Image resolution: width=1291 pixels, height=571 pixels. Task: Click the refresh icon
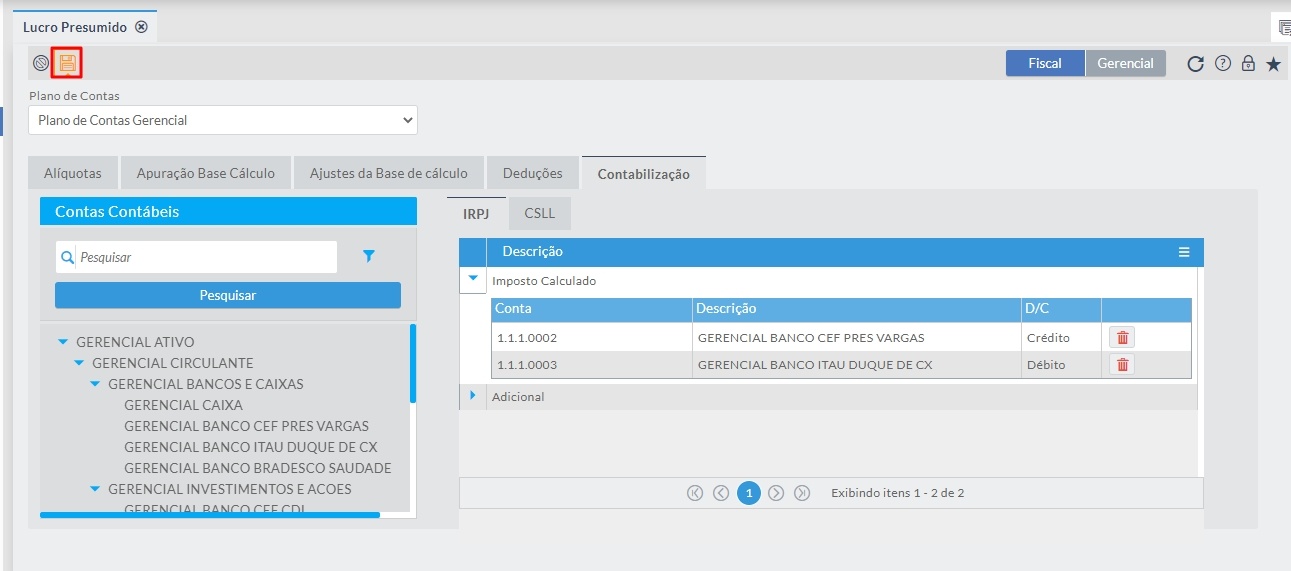coord(1195,64)
